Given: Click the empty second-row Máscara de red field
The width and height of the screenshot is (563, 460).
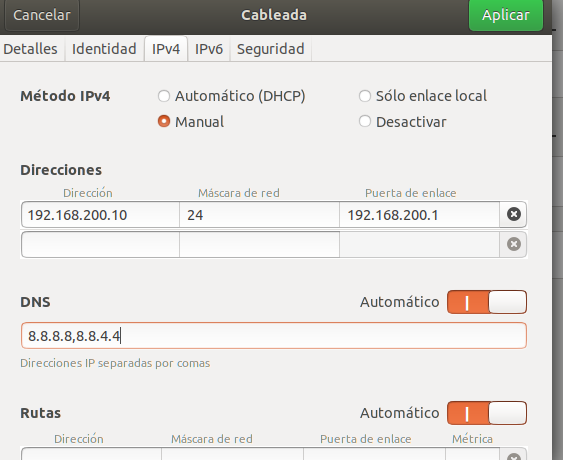Looking at the screenshot, I should pos(259,245).
